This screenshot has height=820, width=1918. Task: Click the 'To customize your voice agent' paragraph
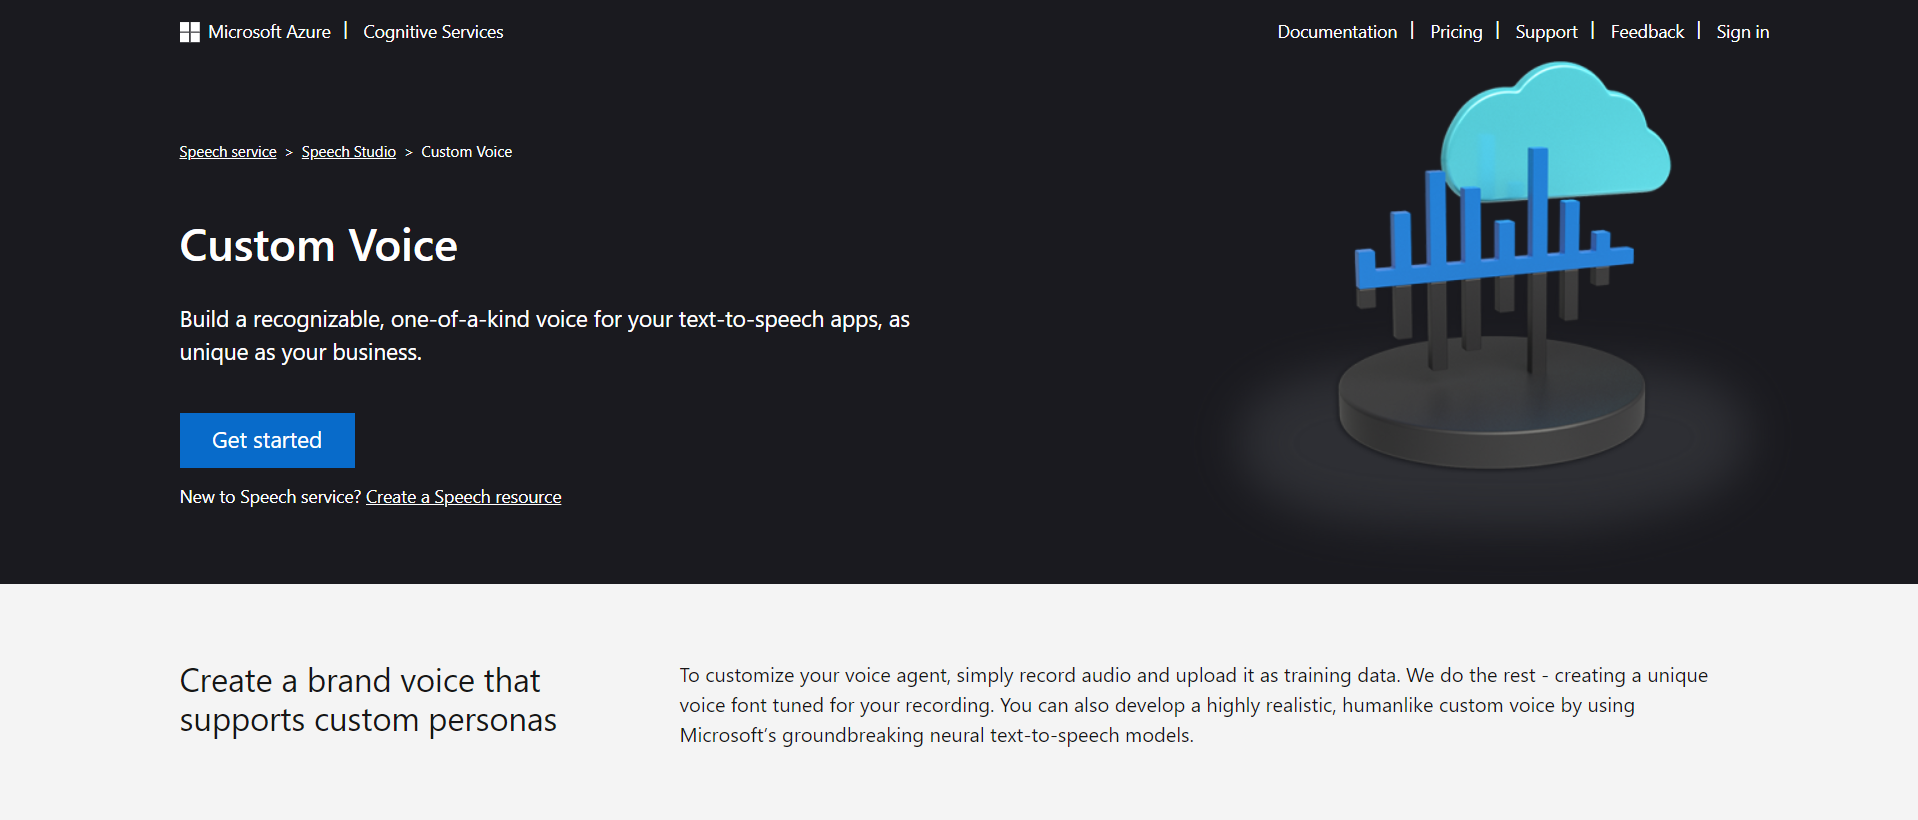pos(1193,705)
